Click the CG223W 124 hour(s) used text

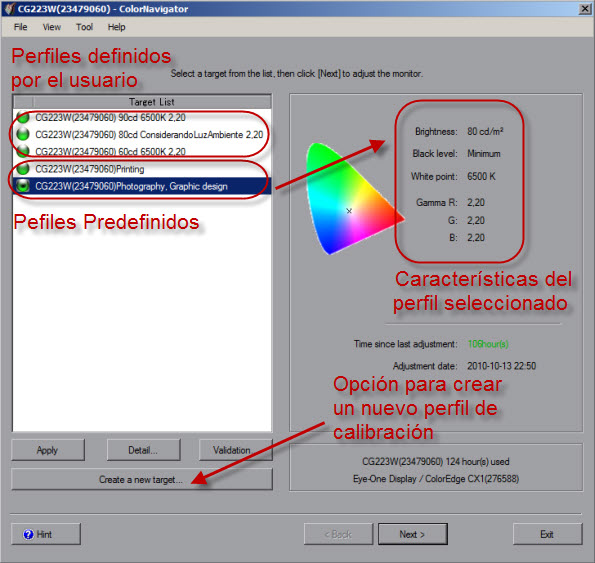(x=436, y=461)
